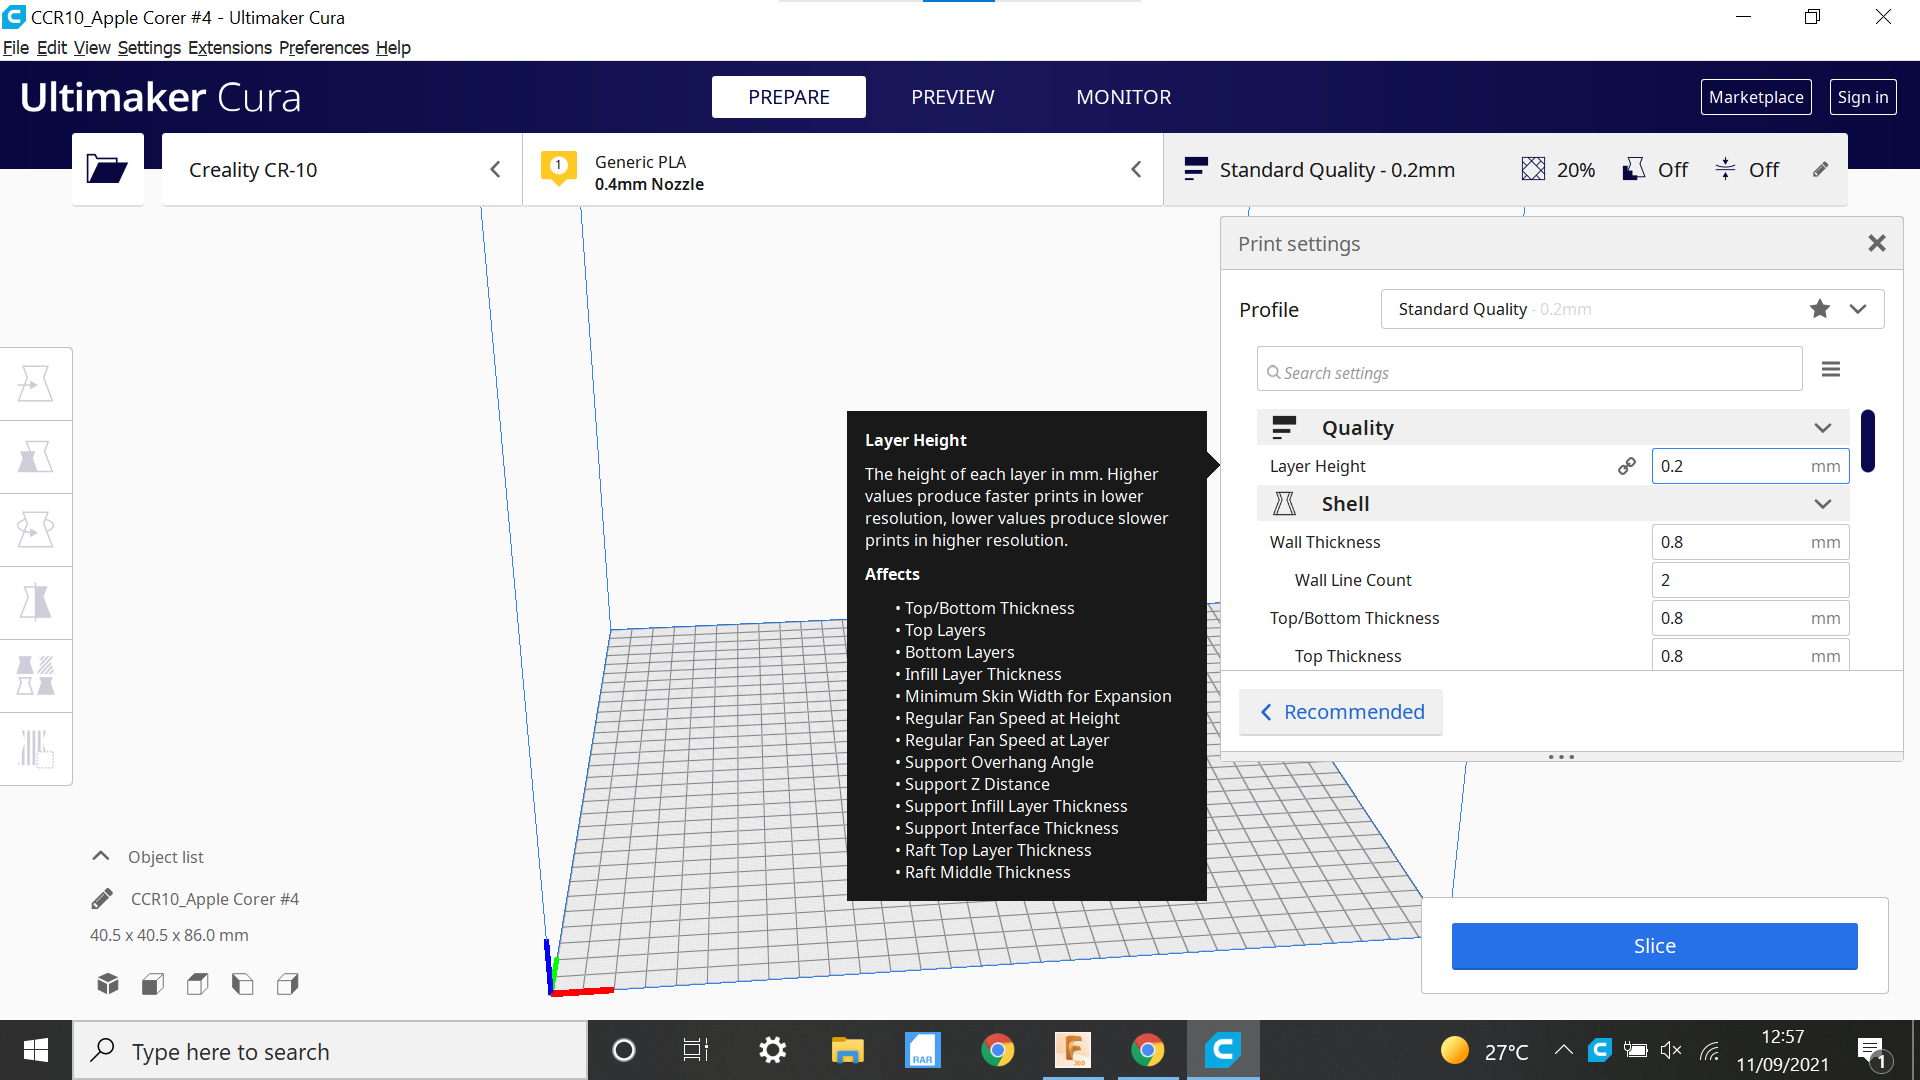Open the Help menu
The width and height of the screenshot is (1920, 1080).
393,48
